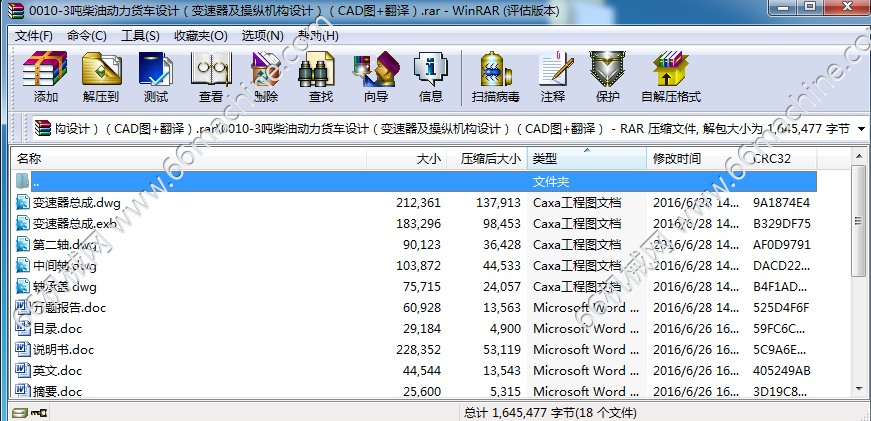Sort by the Size (大小) column header
871x421 pixels.
[x=406, y=159]
